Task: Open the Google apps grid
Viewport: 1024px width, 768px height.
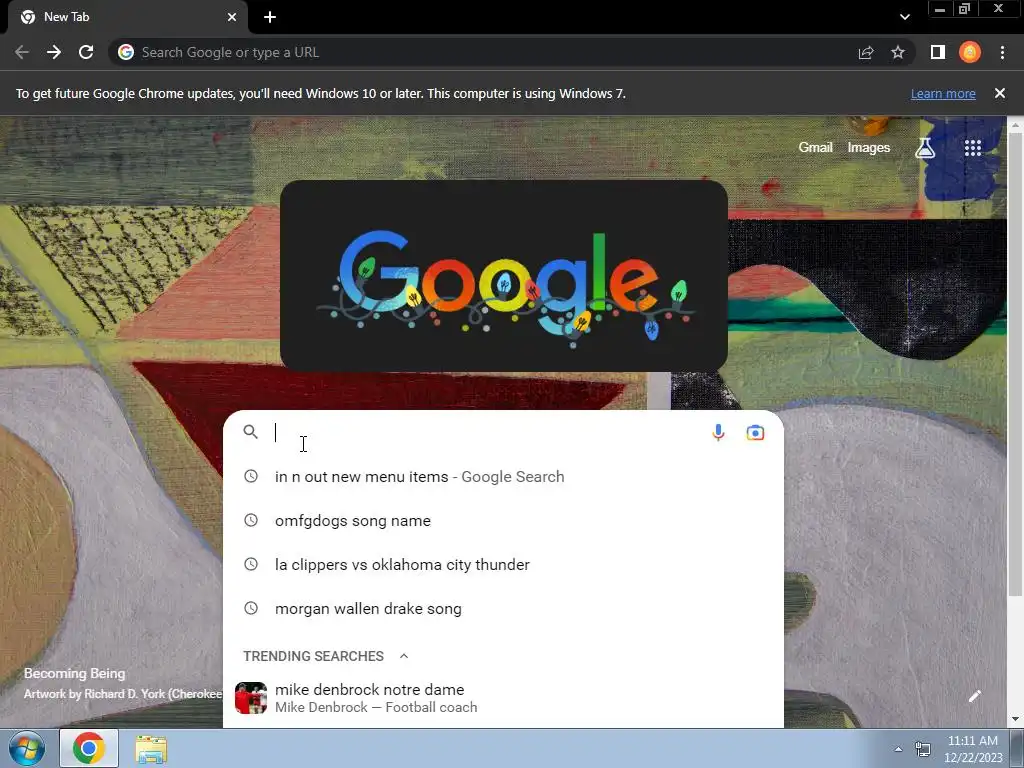Action: coord(973,148)
